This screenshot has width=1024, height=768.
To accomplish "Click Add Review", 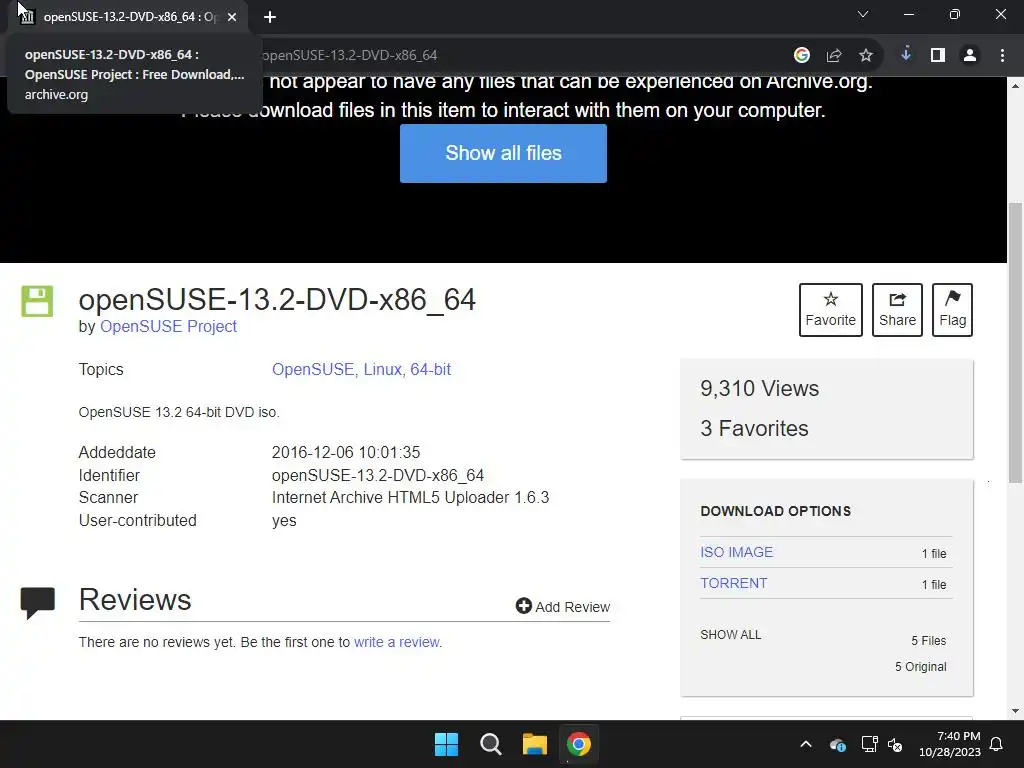I will coord(563,607).
